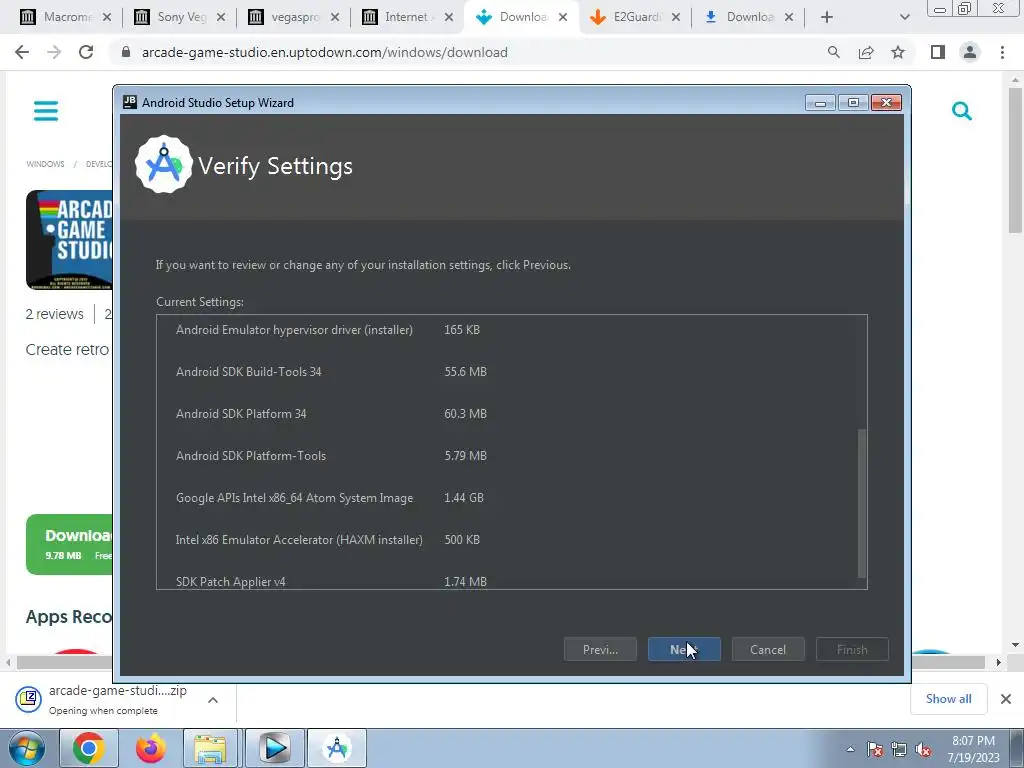Close the E2Guardian browser tab
Image resolution: width=1024 pixels, height=768 pixels.
[x=676, y=17]
